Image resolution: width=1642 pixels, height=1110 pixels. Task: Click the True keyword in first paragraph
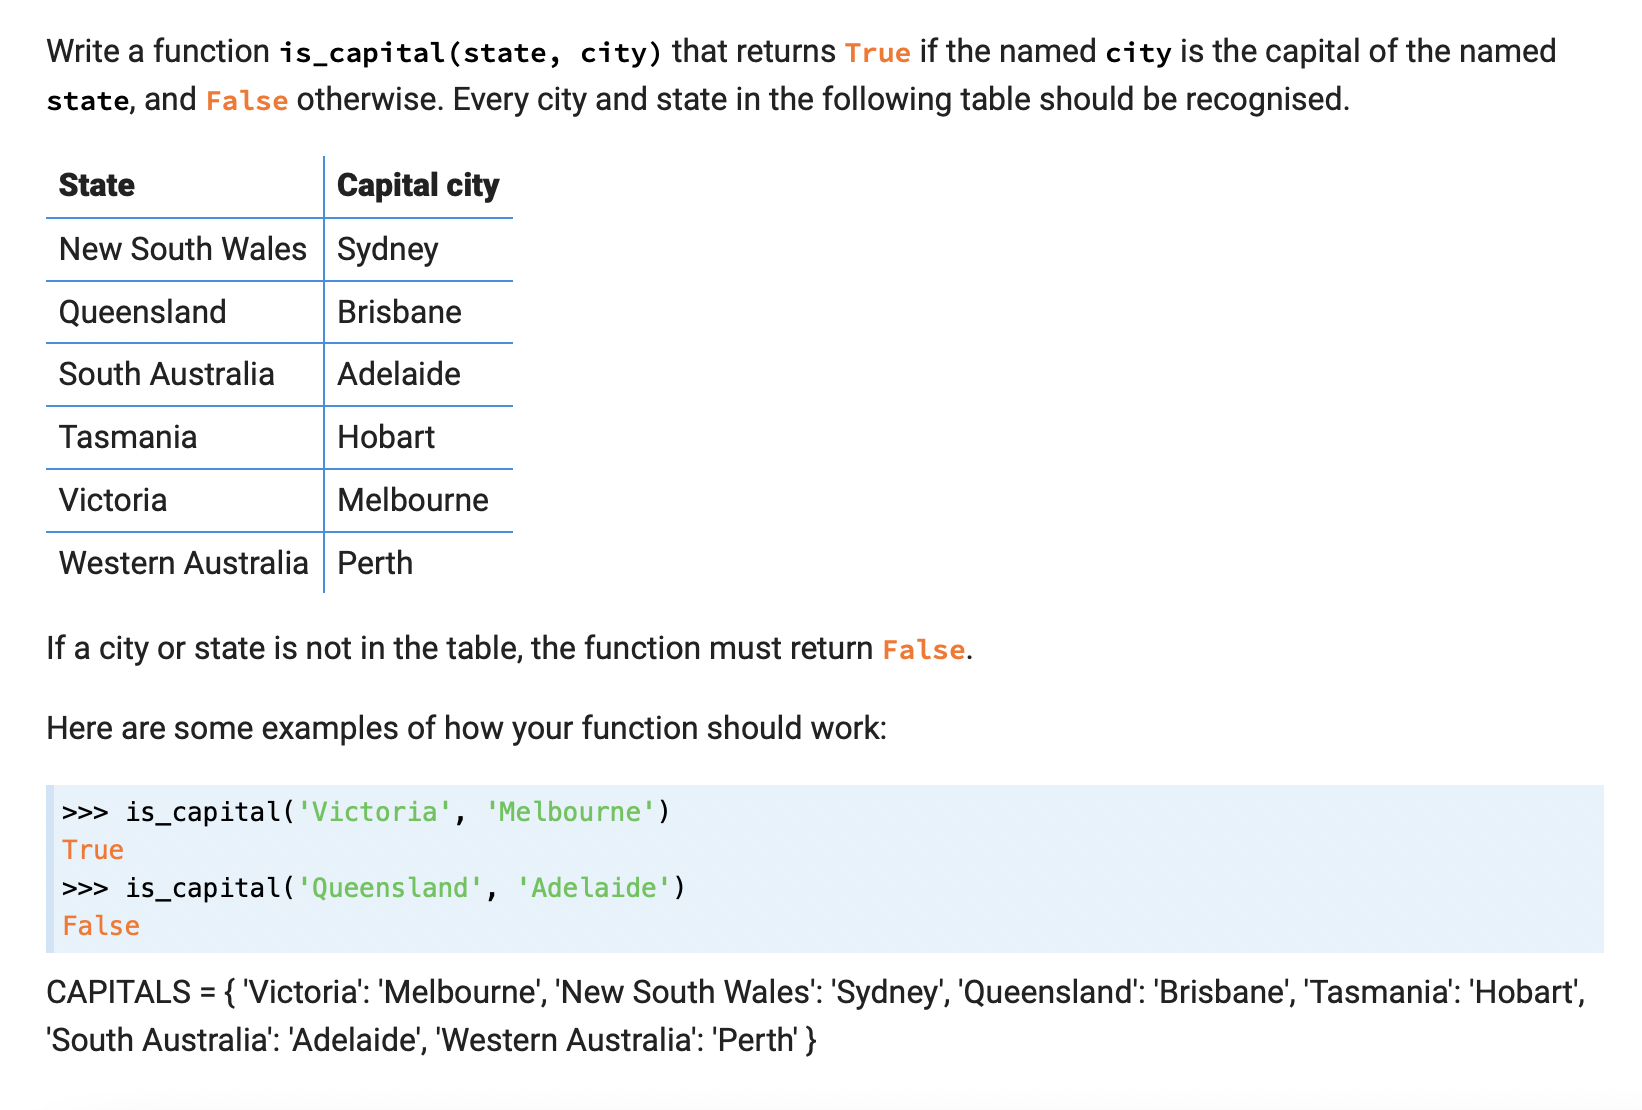877,53
